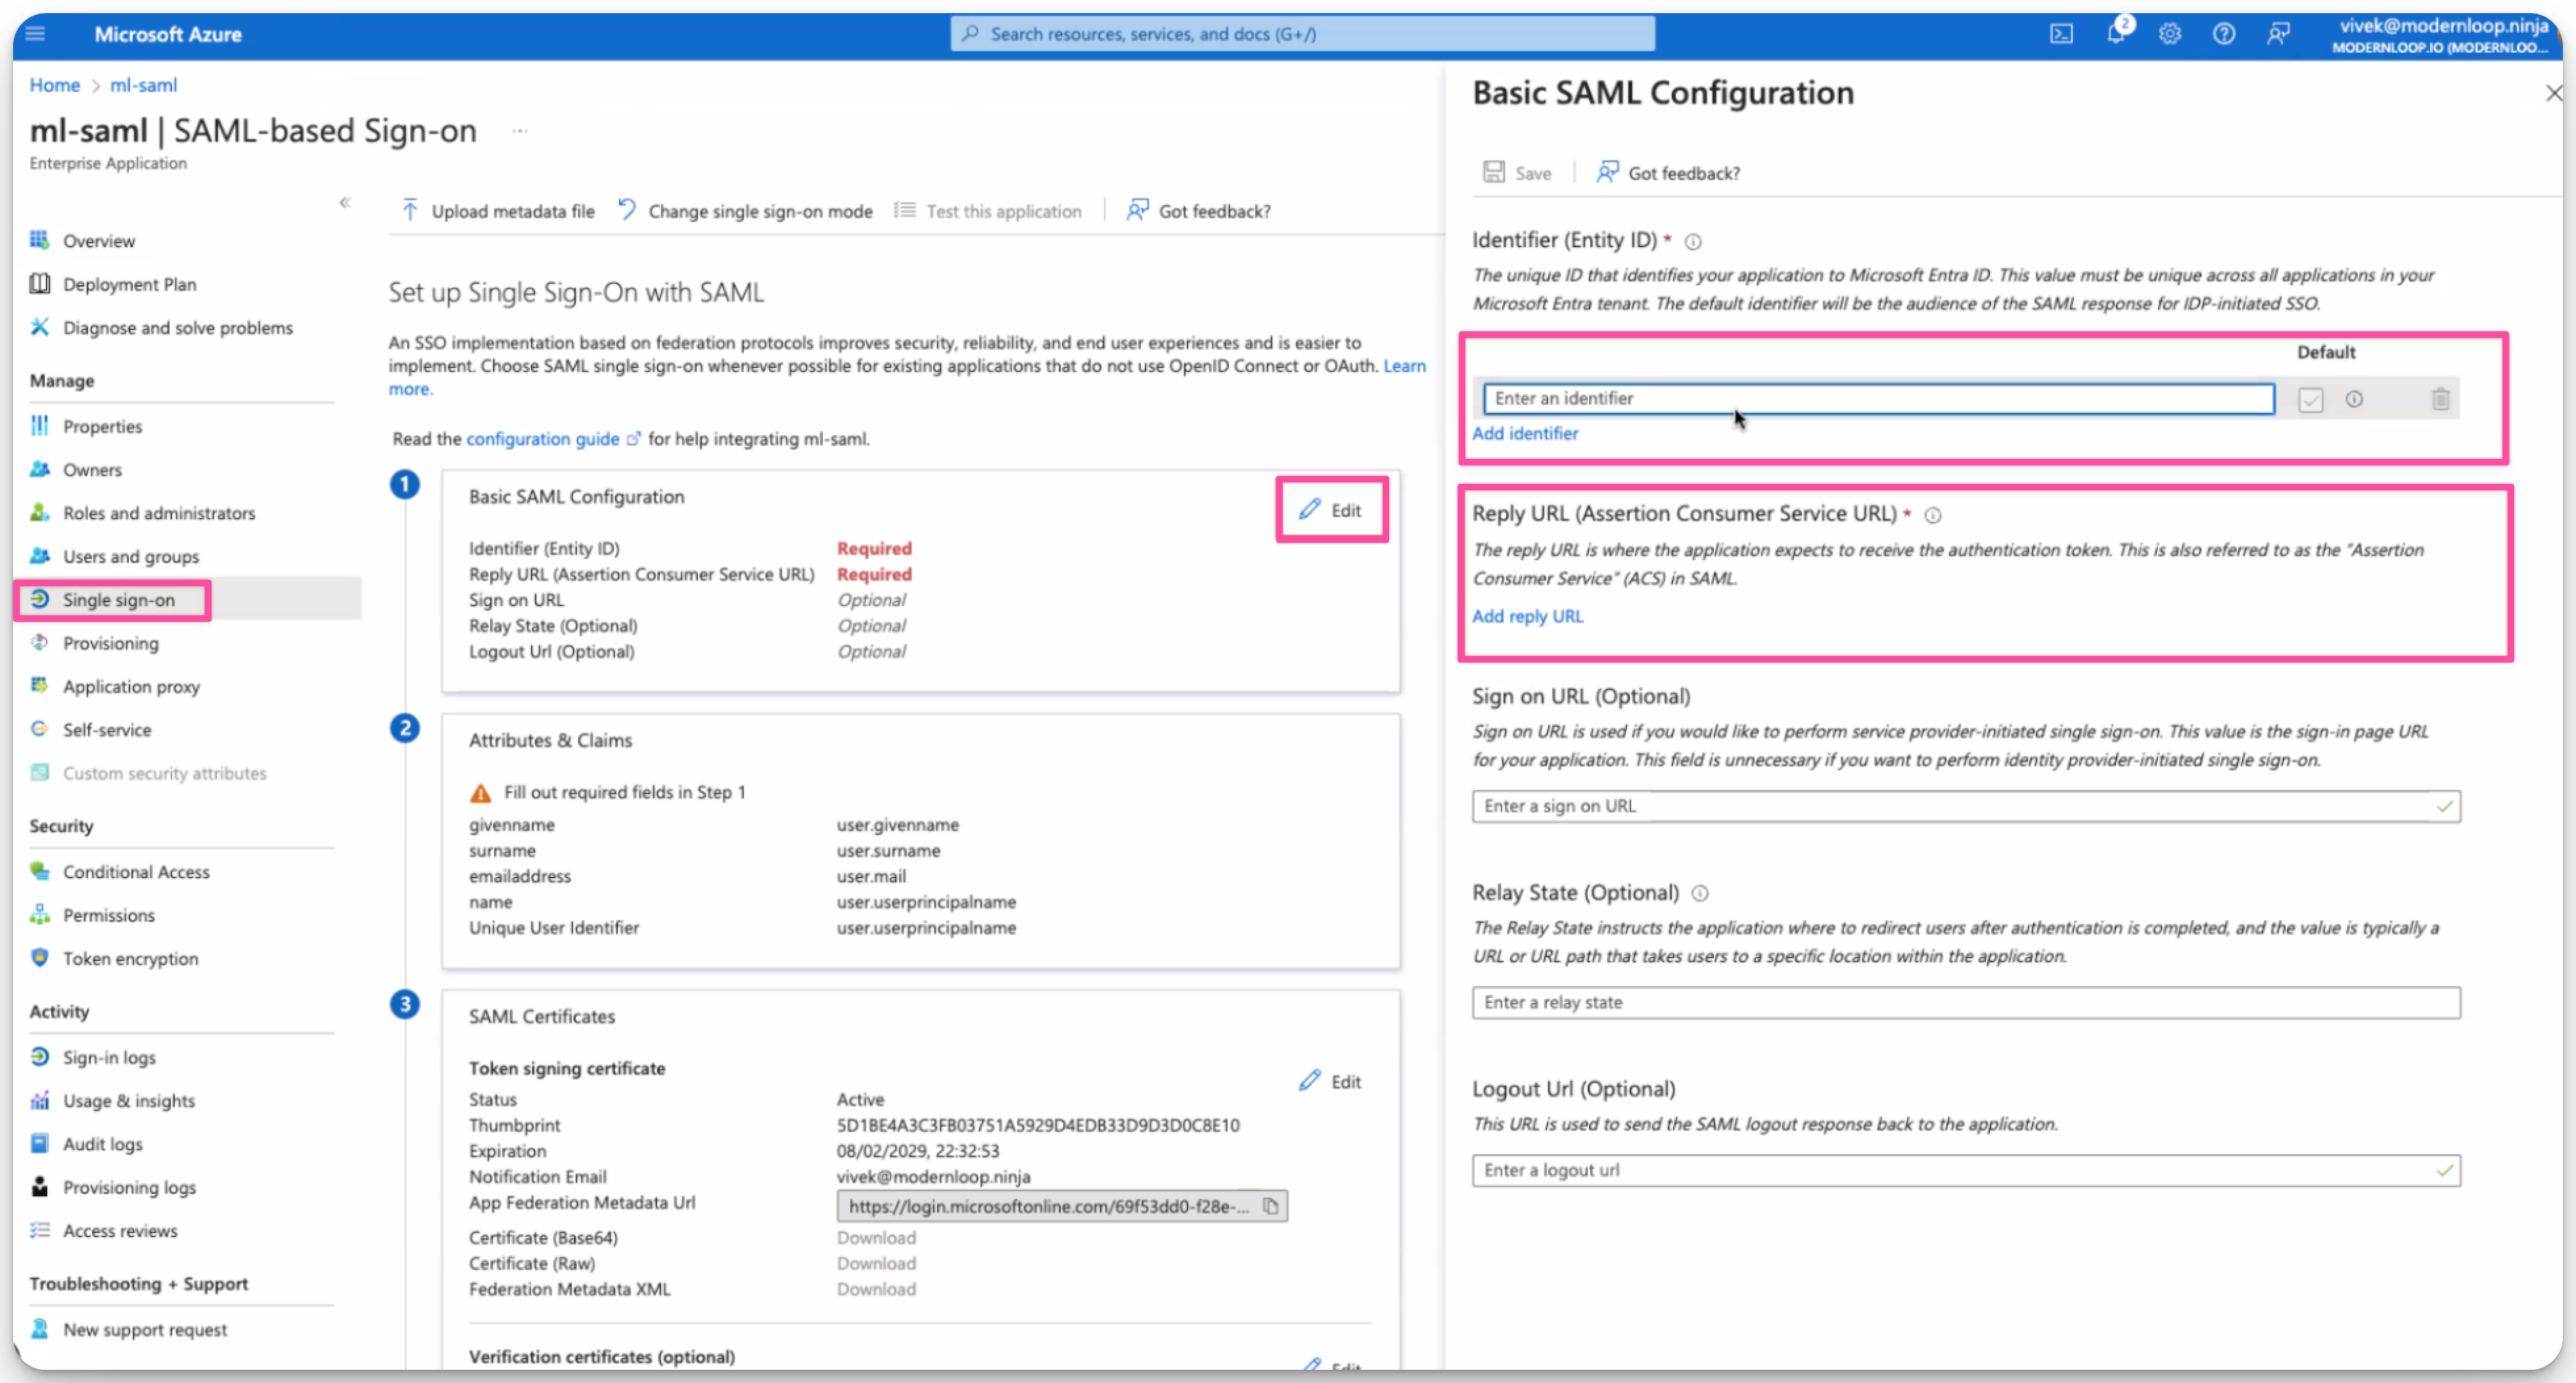This screenshot has height=1383, width=2576.
Task: Click the Azure search bar
Action: click(x=1302, y=34)
